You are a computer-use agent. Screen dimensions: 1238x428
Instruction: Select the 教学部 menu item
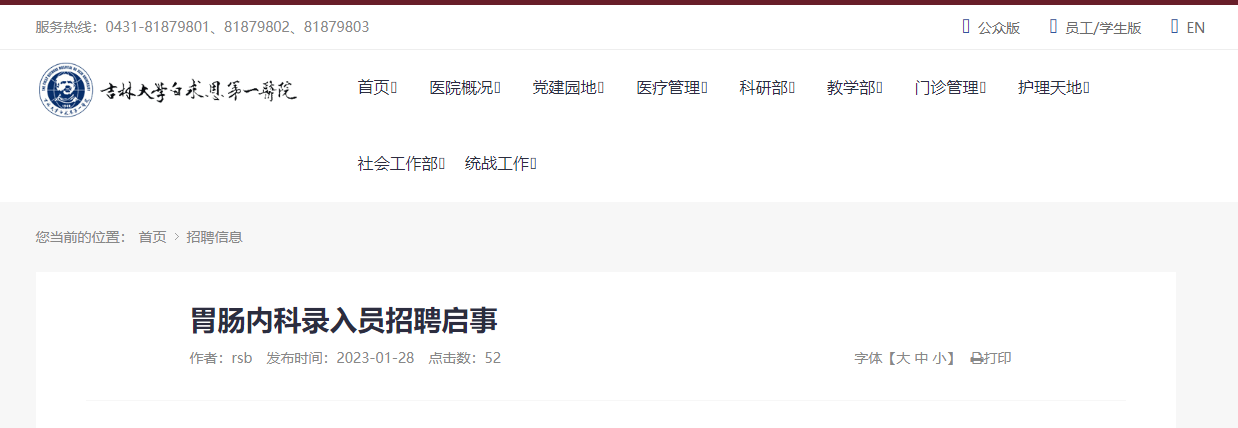[x=854, y=88]
